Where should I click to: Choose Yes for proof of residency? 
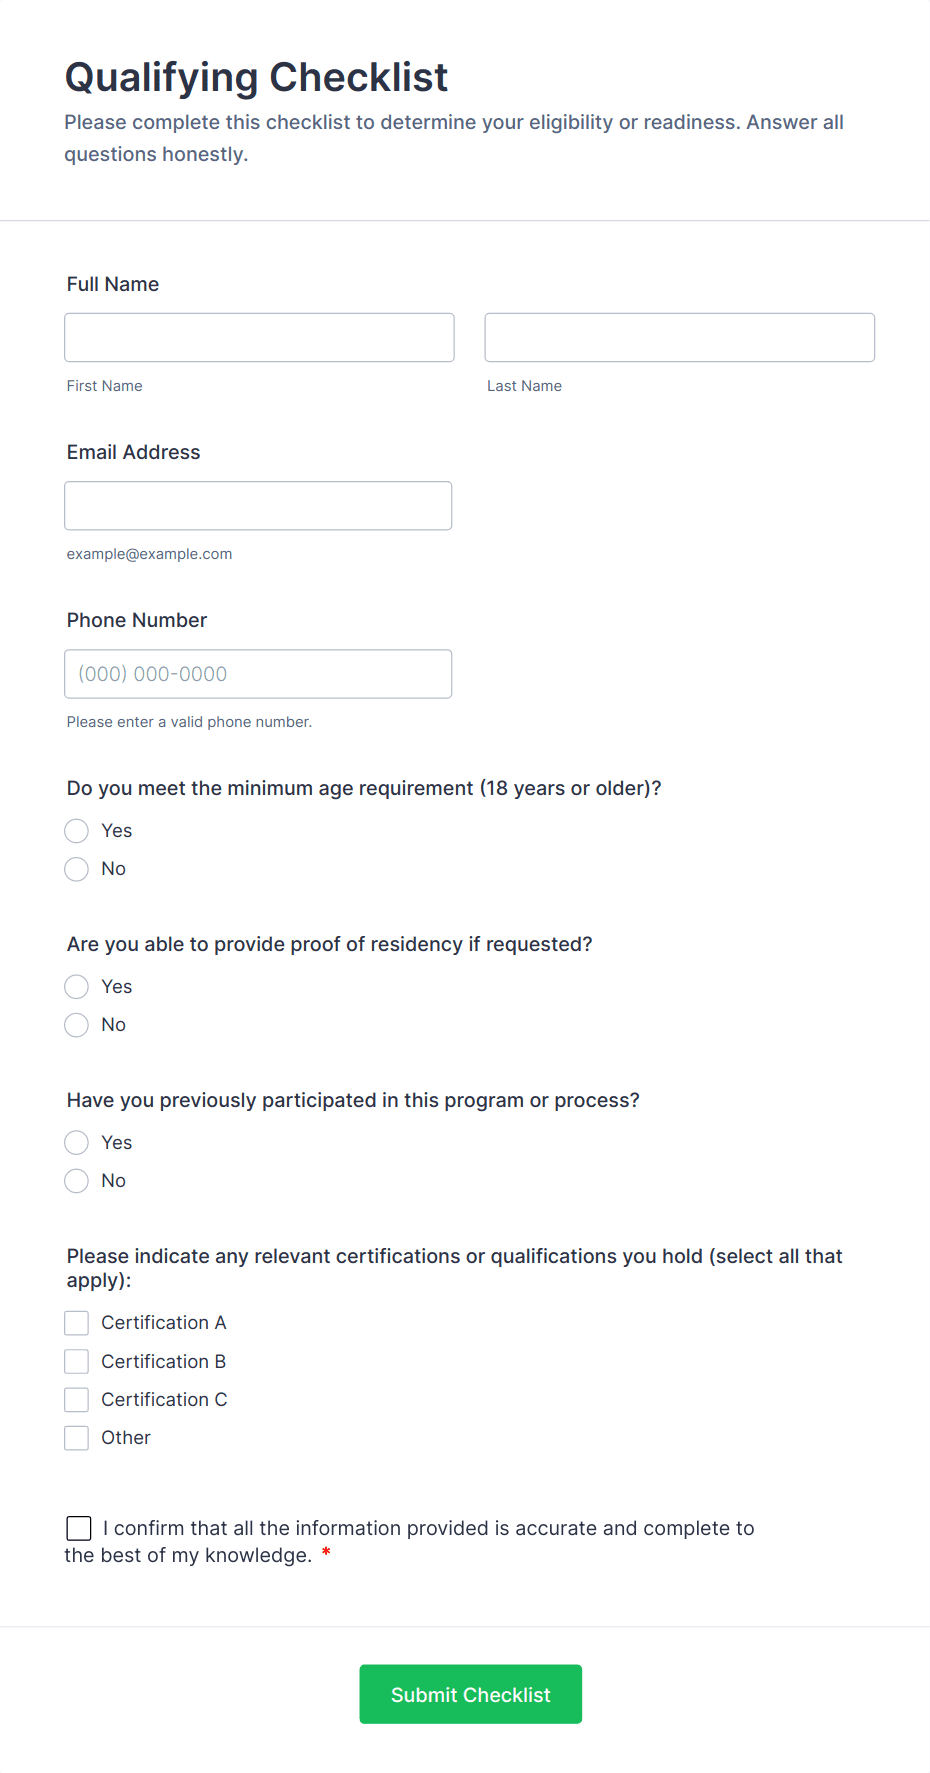[77, 987]
